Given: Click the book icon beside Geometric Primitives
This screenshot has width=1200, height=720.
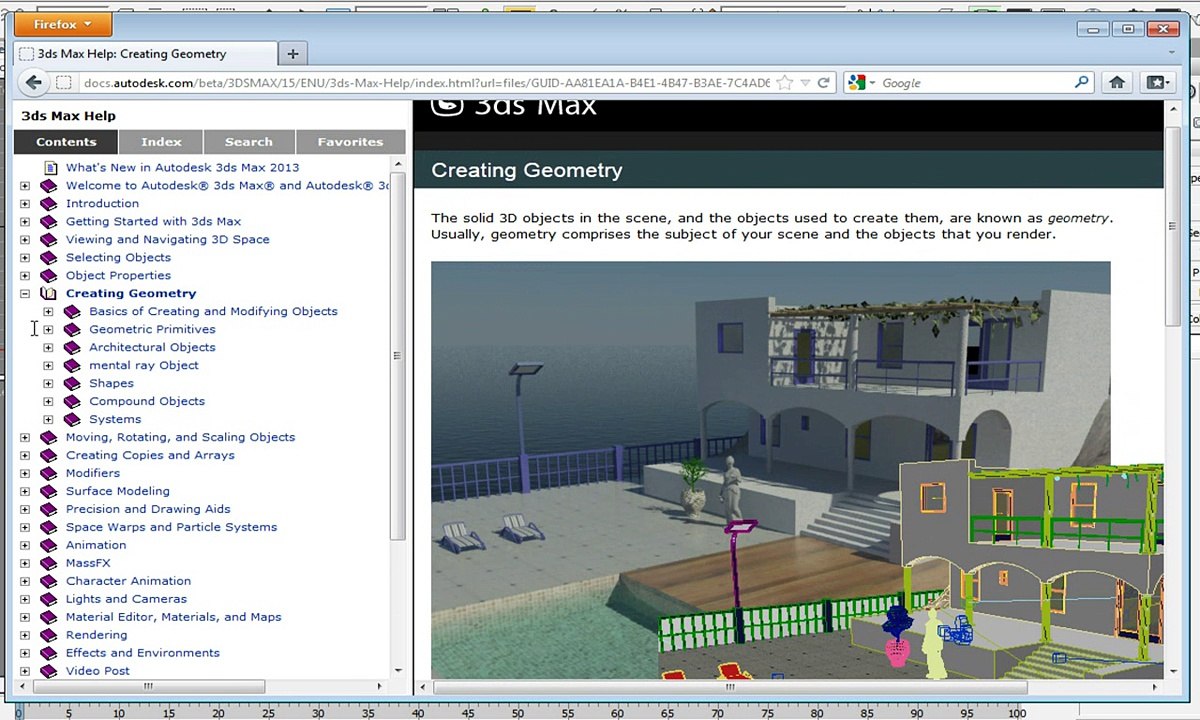Looking at the screenshot, I should (x=72, y=329).
